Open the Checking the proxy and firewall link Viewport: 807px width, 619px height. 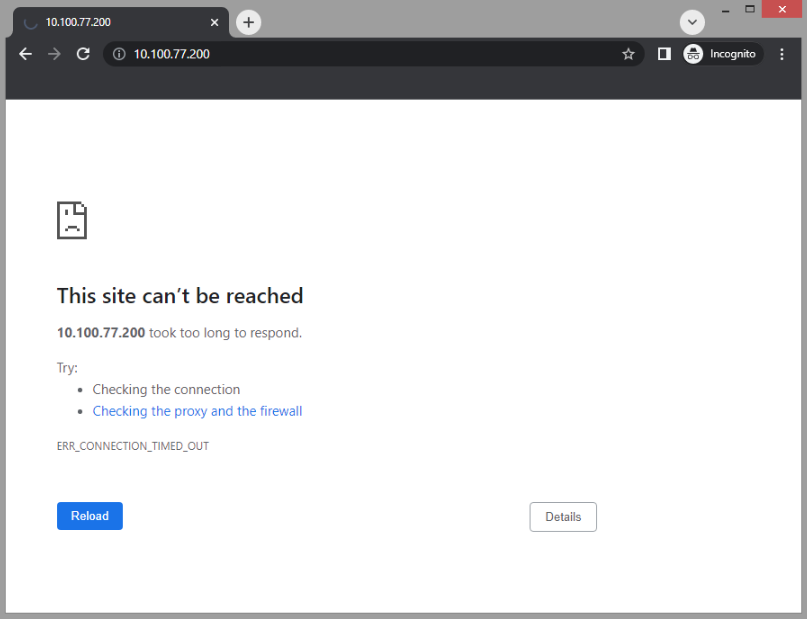[x=197, y=411]
